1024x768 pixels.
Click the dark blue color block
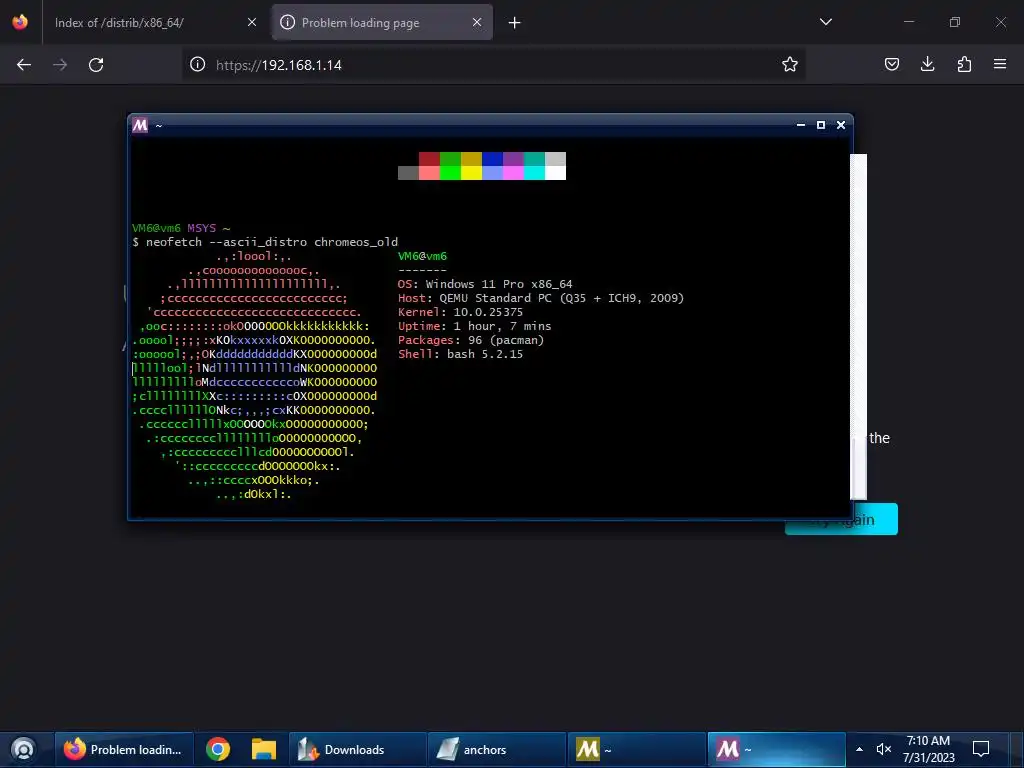[x=492, y=159]
